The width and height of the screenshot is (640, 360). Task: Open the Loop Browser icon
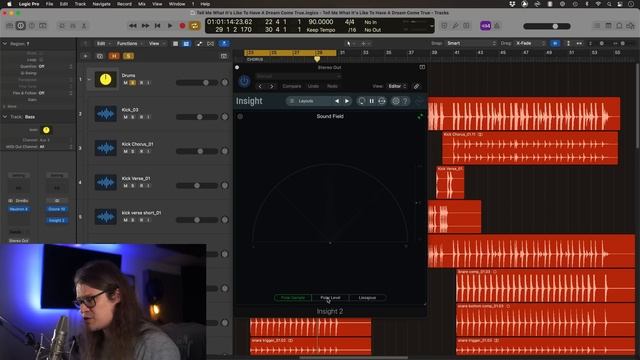coord(619,26)
